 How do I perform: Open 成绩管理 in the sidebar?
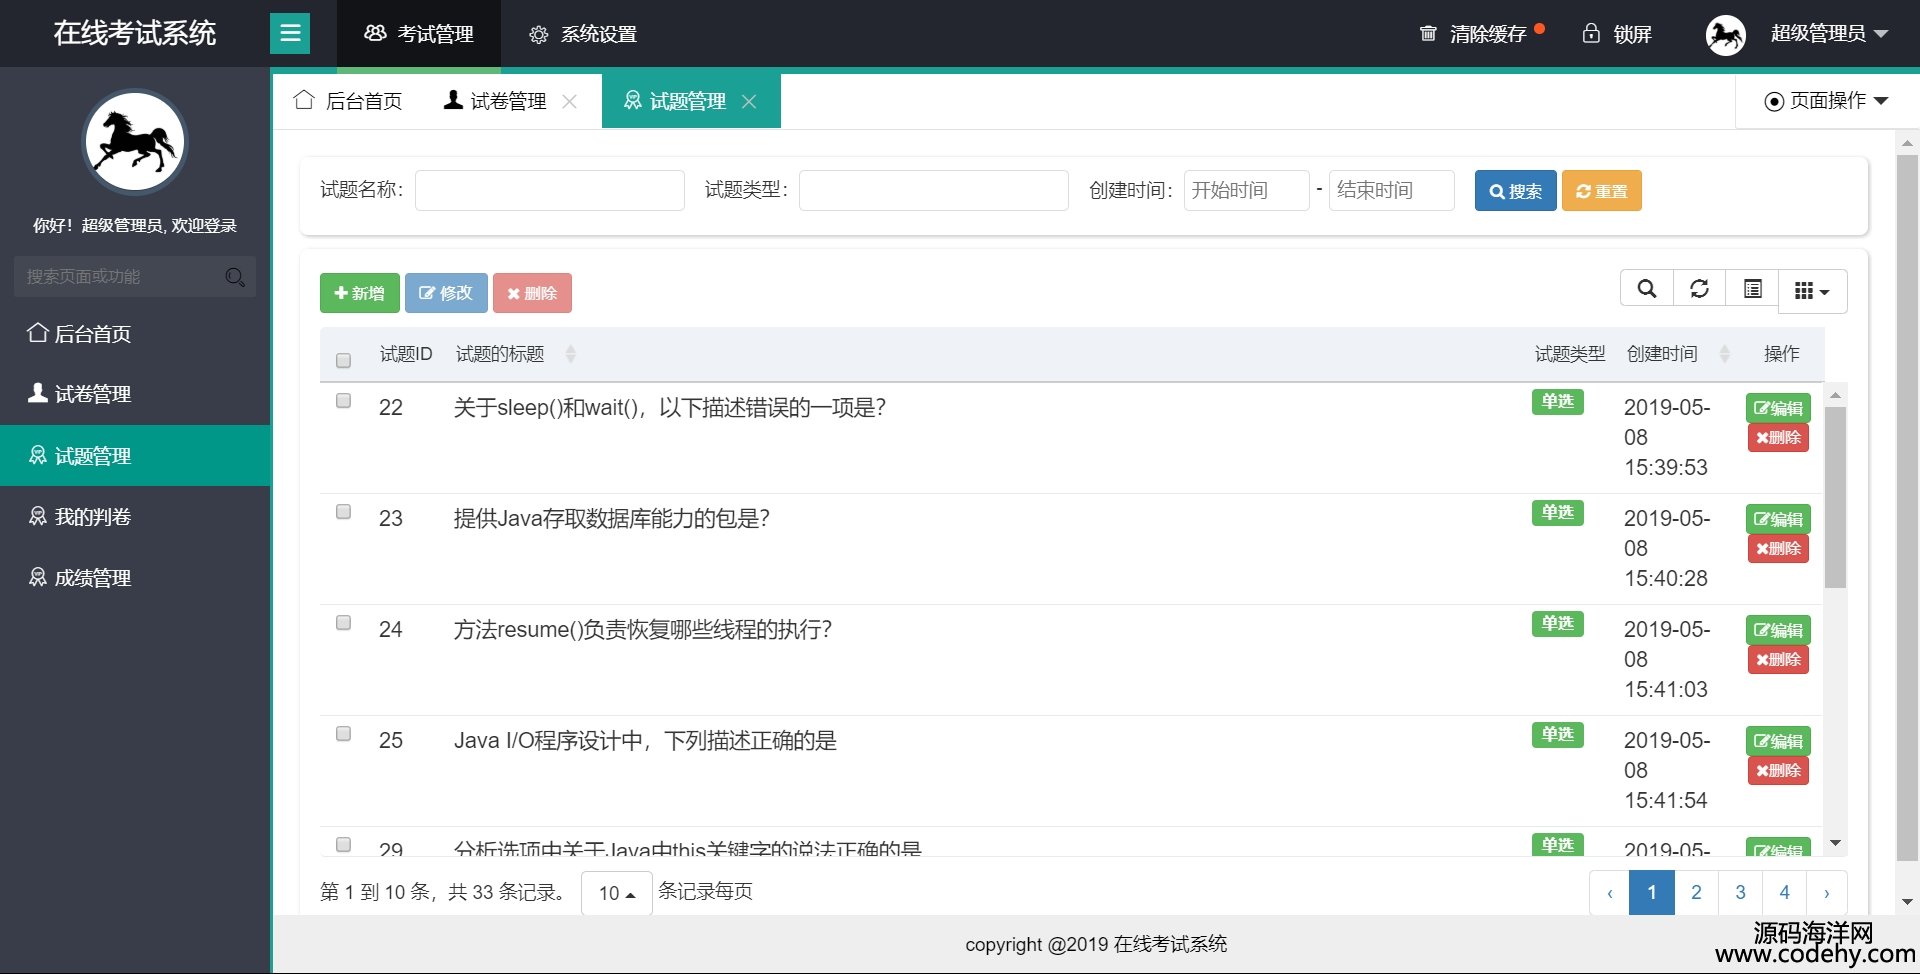135,578
